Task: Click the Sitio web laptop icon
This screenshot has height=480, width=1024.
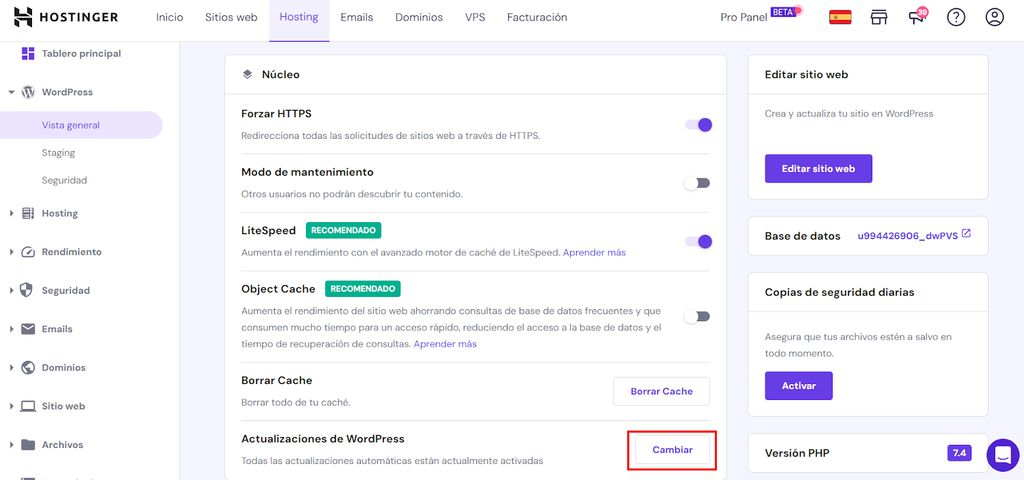Action: pyautogui.click(x=28, y=406)
